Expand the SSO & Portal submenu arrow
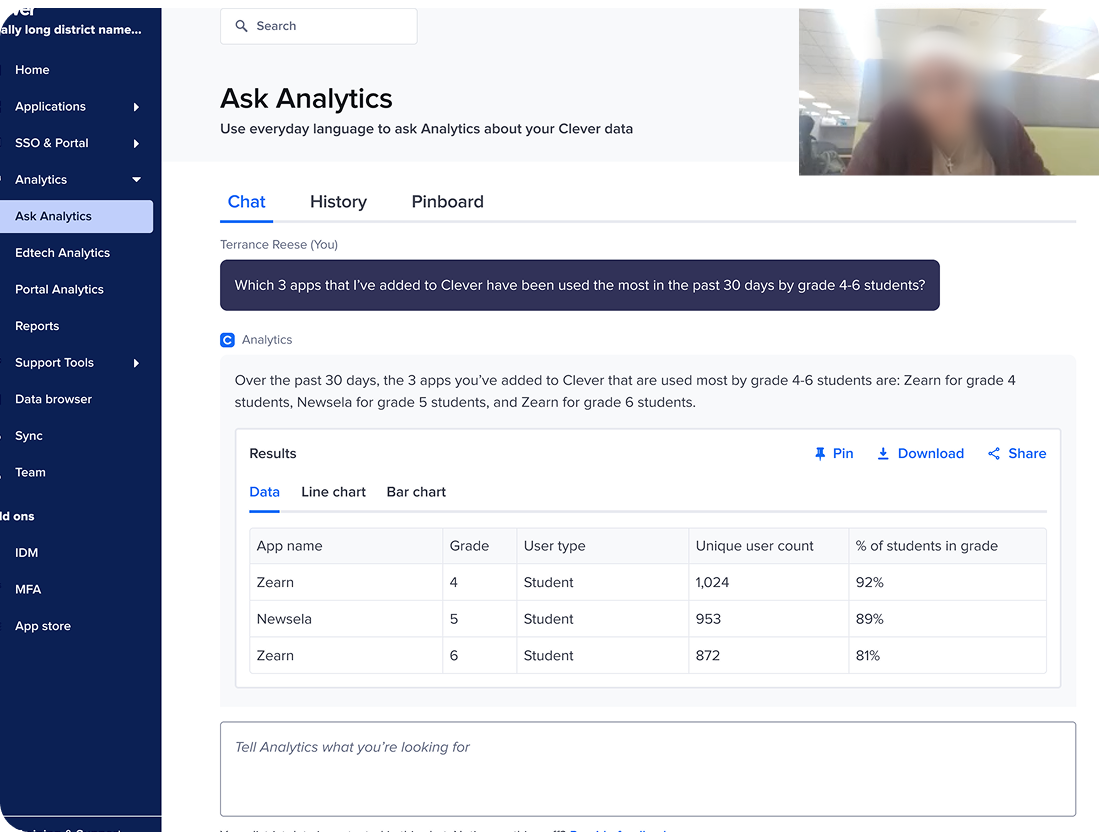 pyautogui.click(x=136, y=143)
